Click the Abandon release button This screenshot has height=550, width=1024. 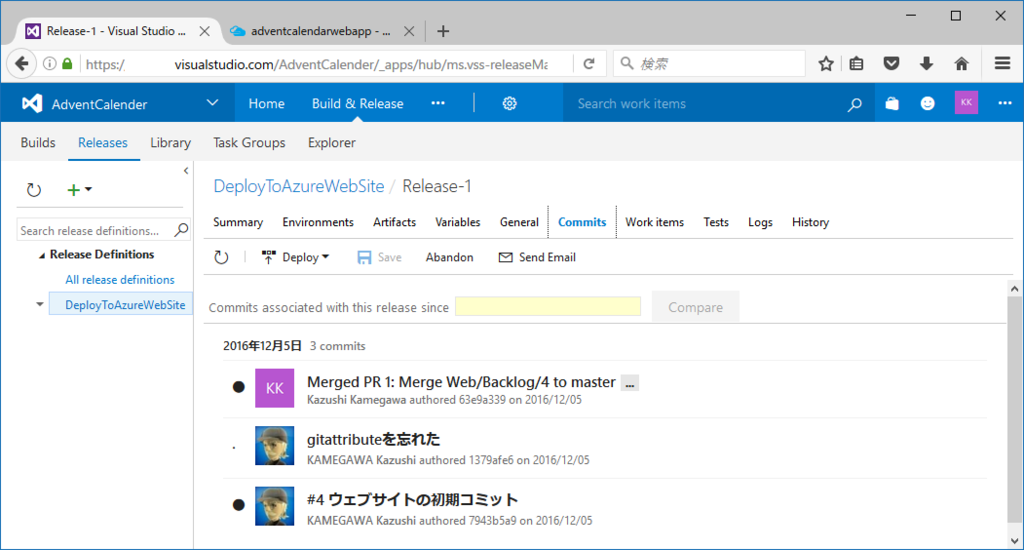449,257
